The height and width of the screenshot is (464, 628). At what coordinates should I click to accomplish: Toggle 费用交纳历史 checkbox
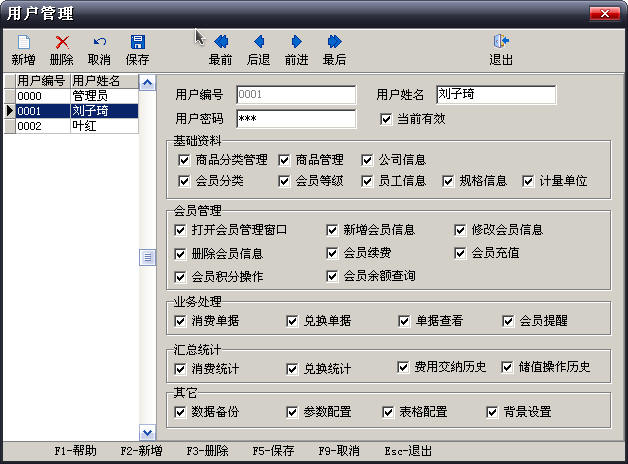403,367
